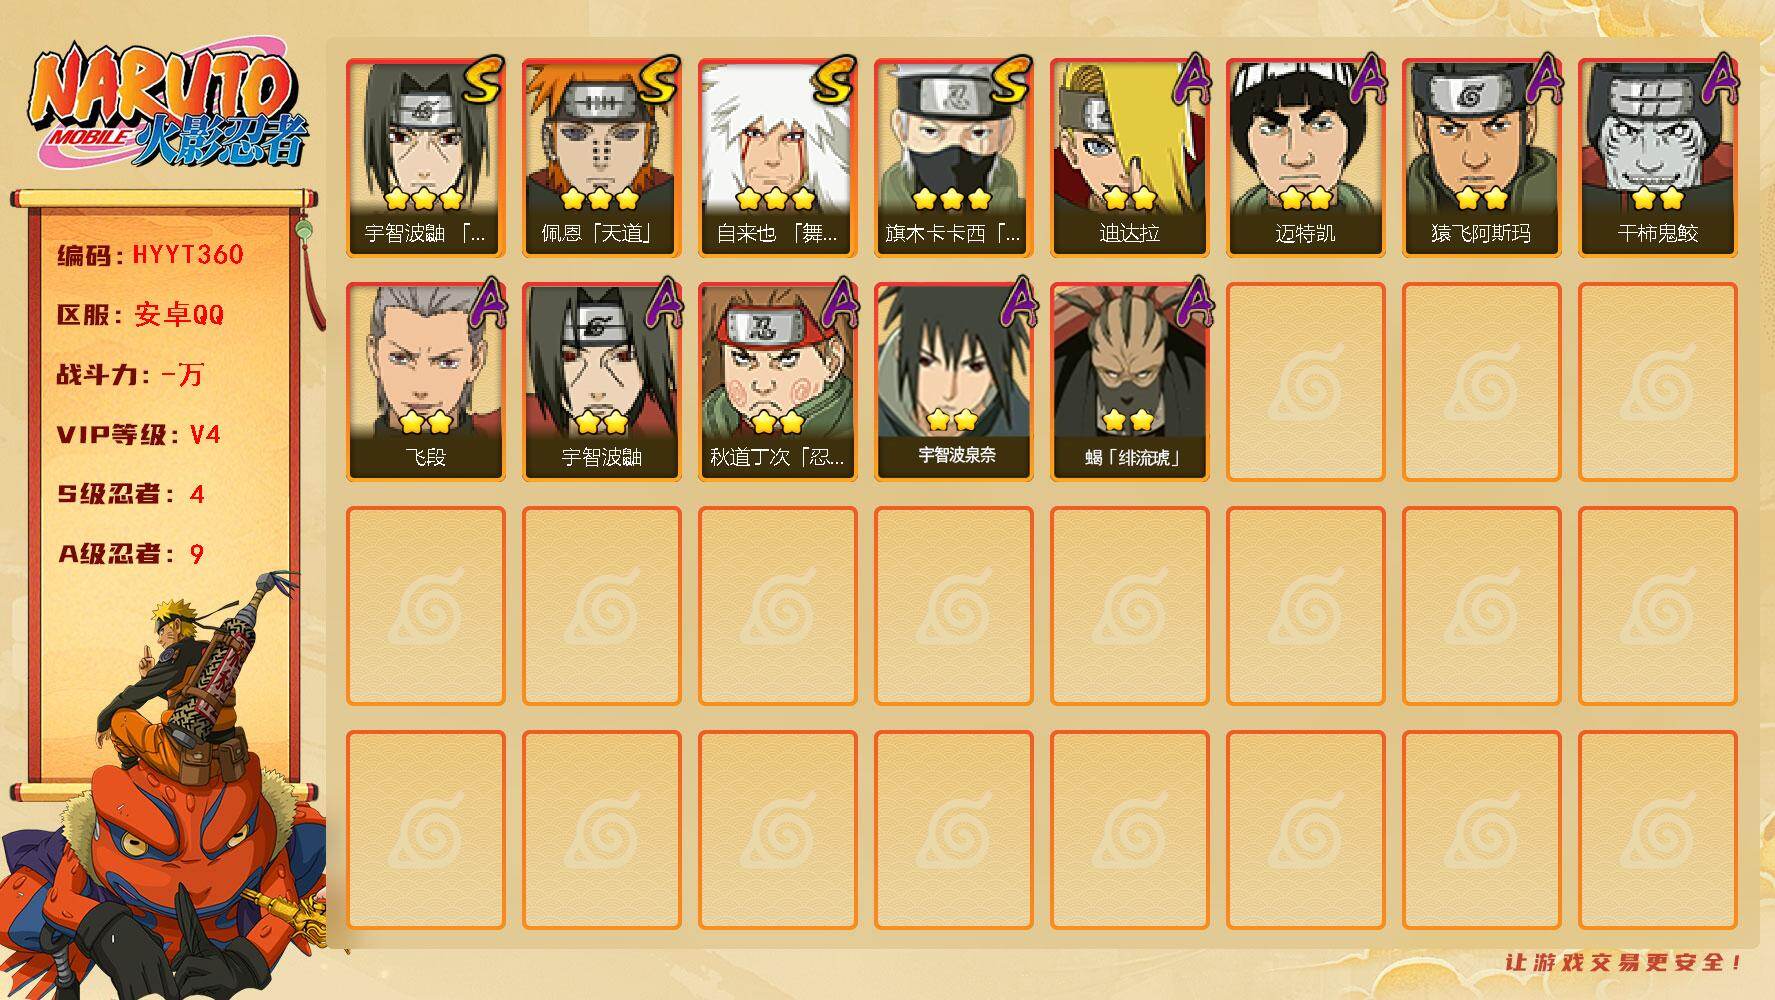The height and width of the screenshot is (1000, 1775).
Task: Open the 自来也 S-rank ninja card
Action: click(x=777, y=158)
